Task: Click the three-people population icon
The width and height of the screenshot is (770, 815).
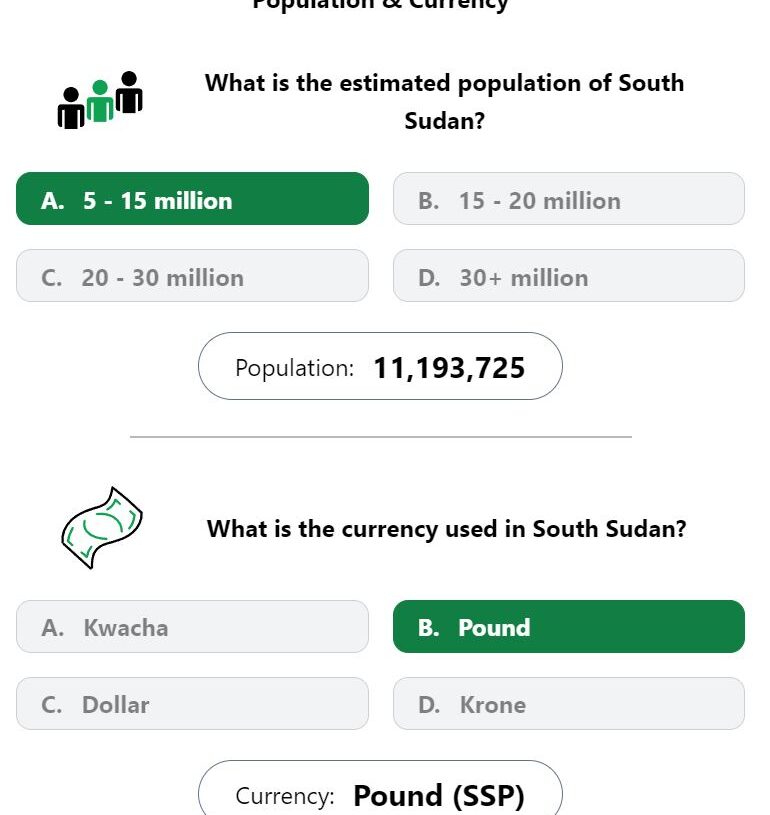Action: coord(100,100)
